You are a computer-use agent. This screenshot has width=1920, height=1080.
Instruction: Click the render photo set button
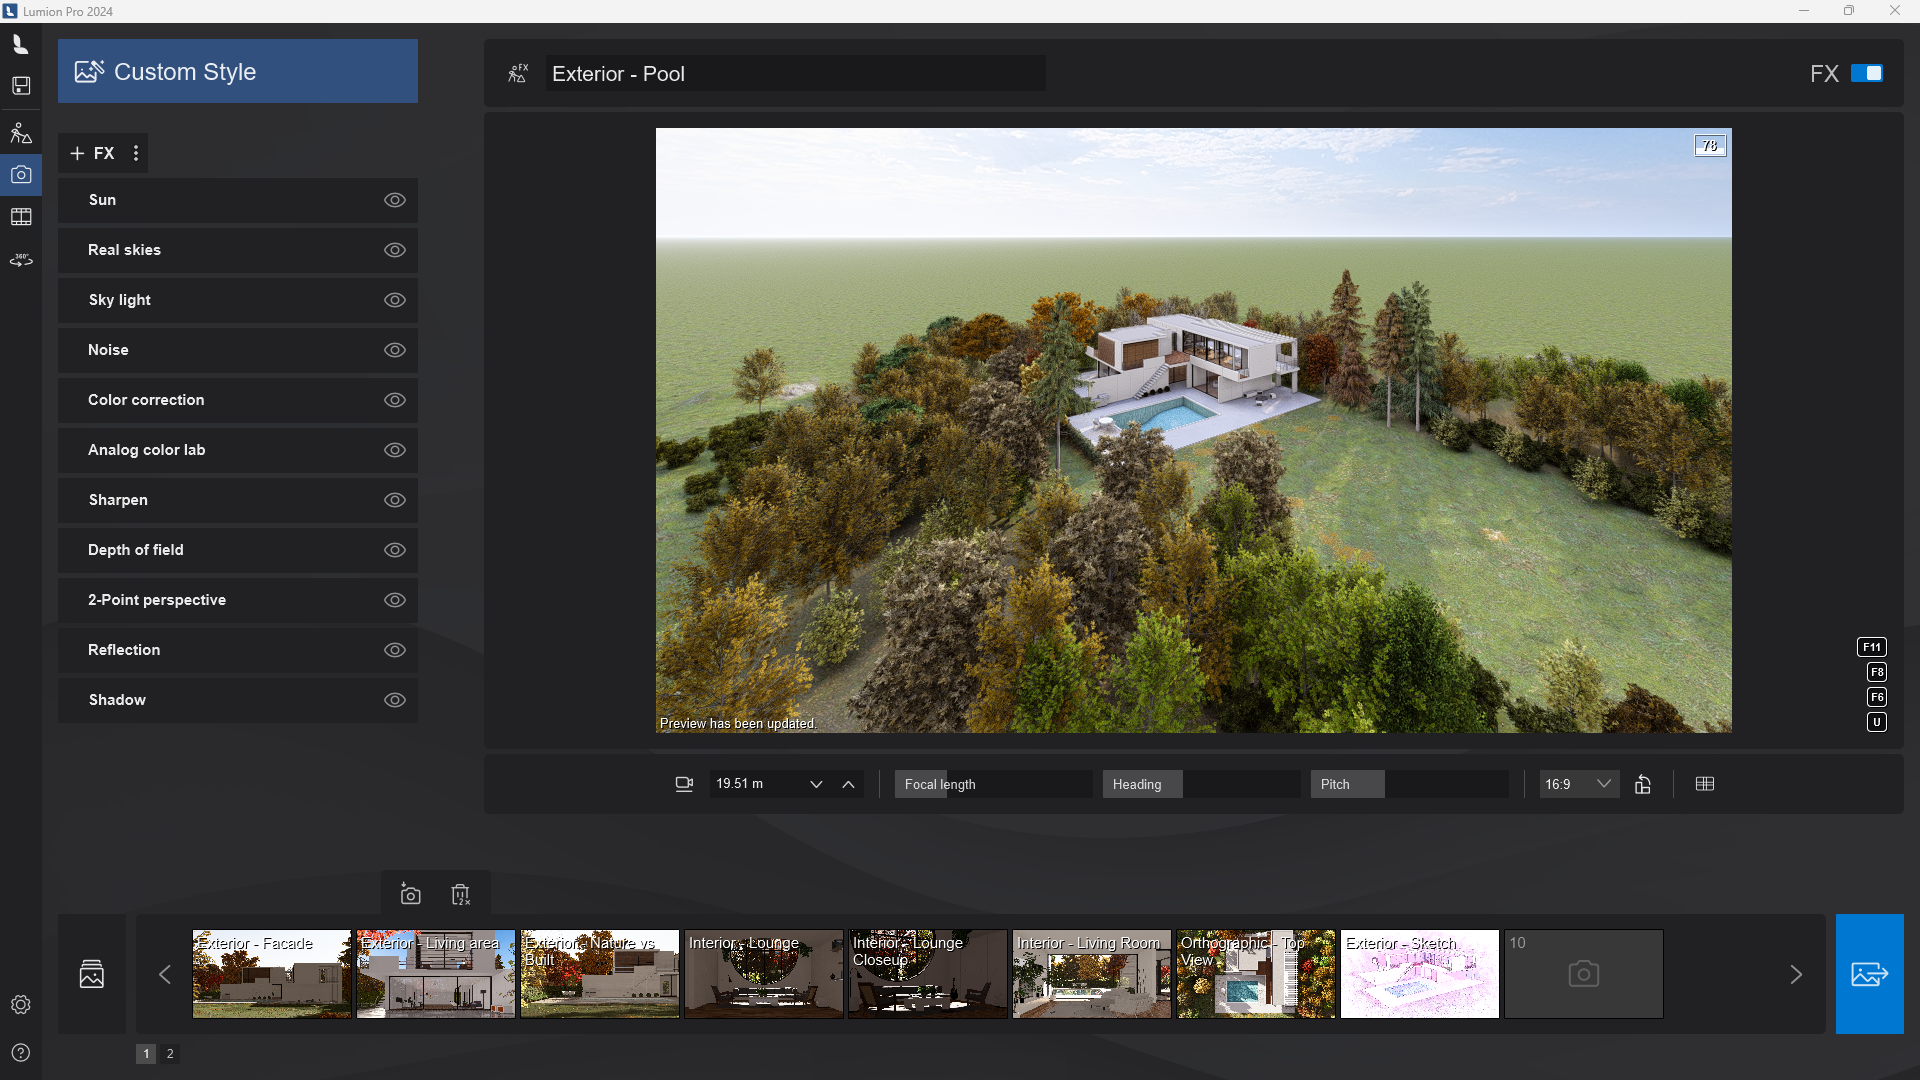tap(1869, 974)
